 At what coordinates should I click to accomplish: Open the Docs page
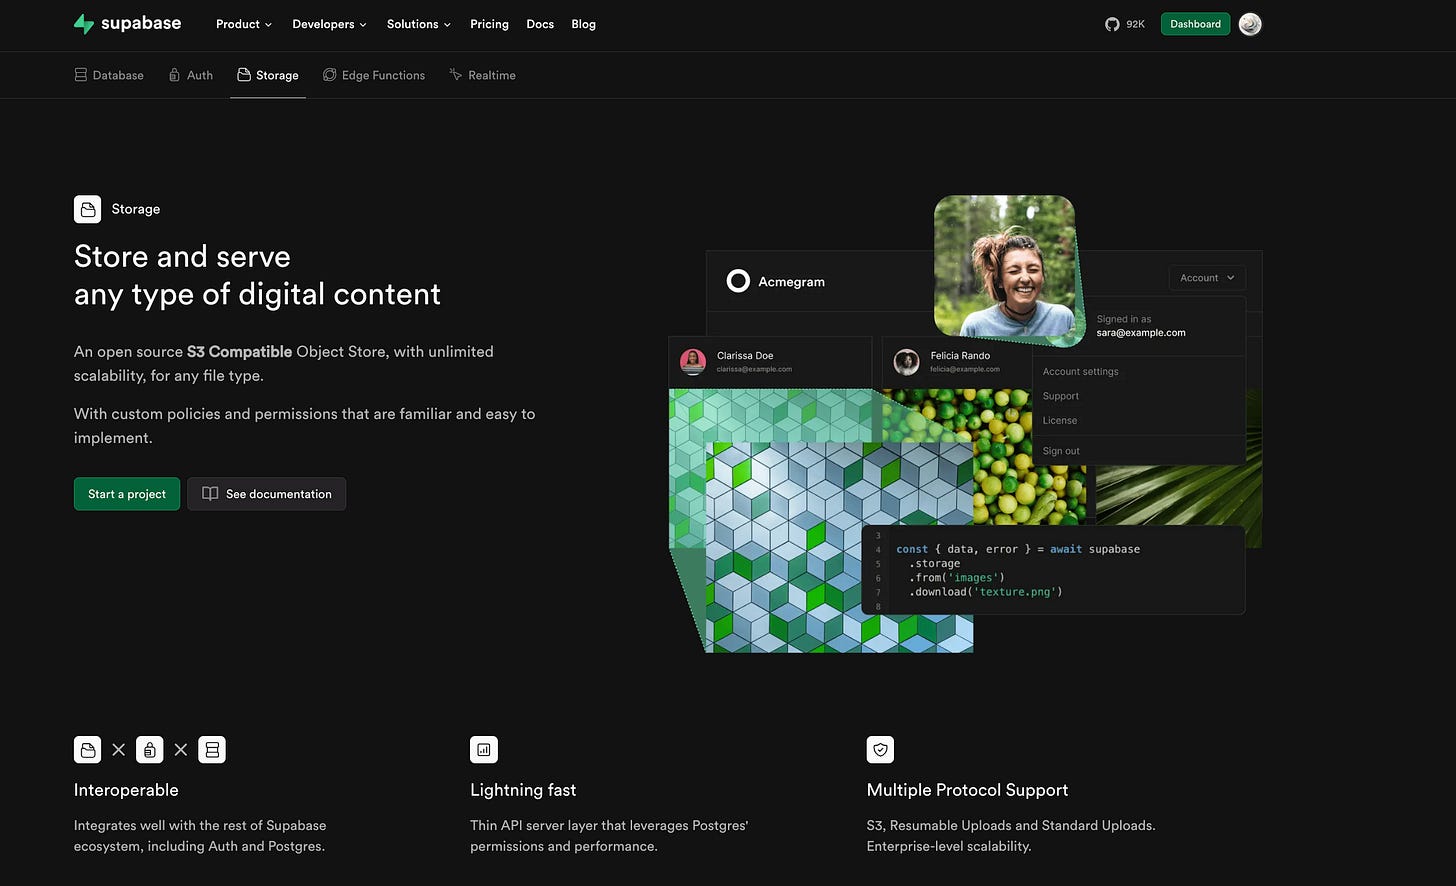[x=540, y=24]
